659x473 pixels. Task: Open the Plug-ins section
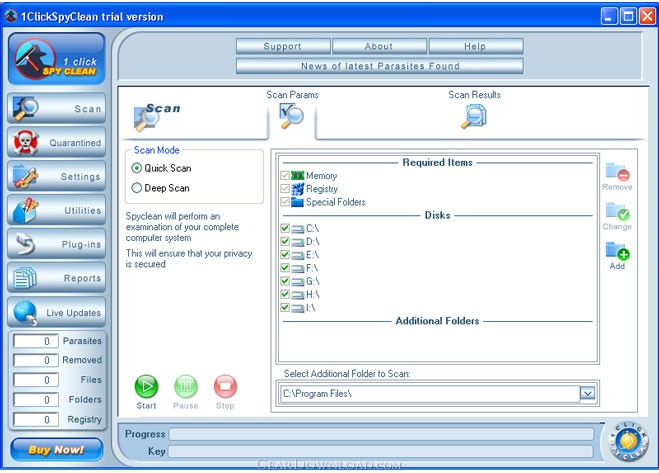tap(56, 244)
